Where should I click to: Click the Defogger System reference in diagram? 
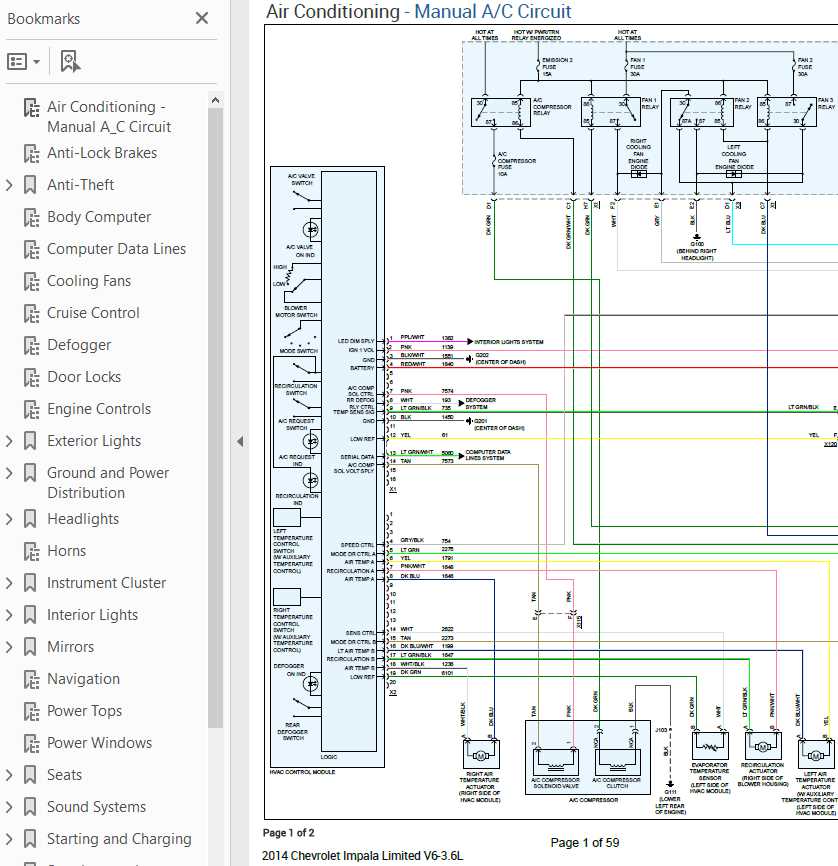click(480, 403)
